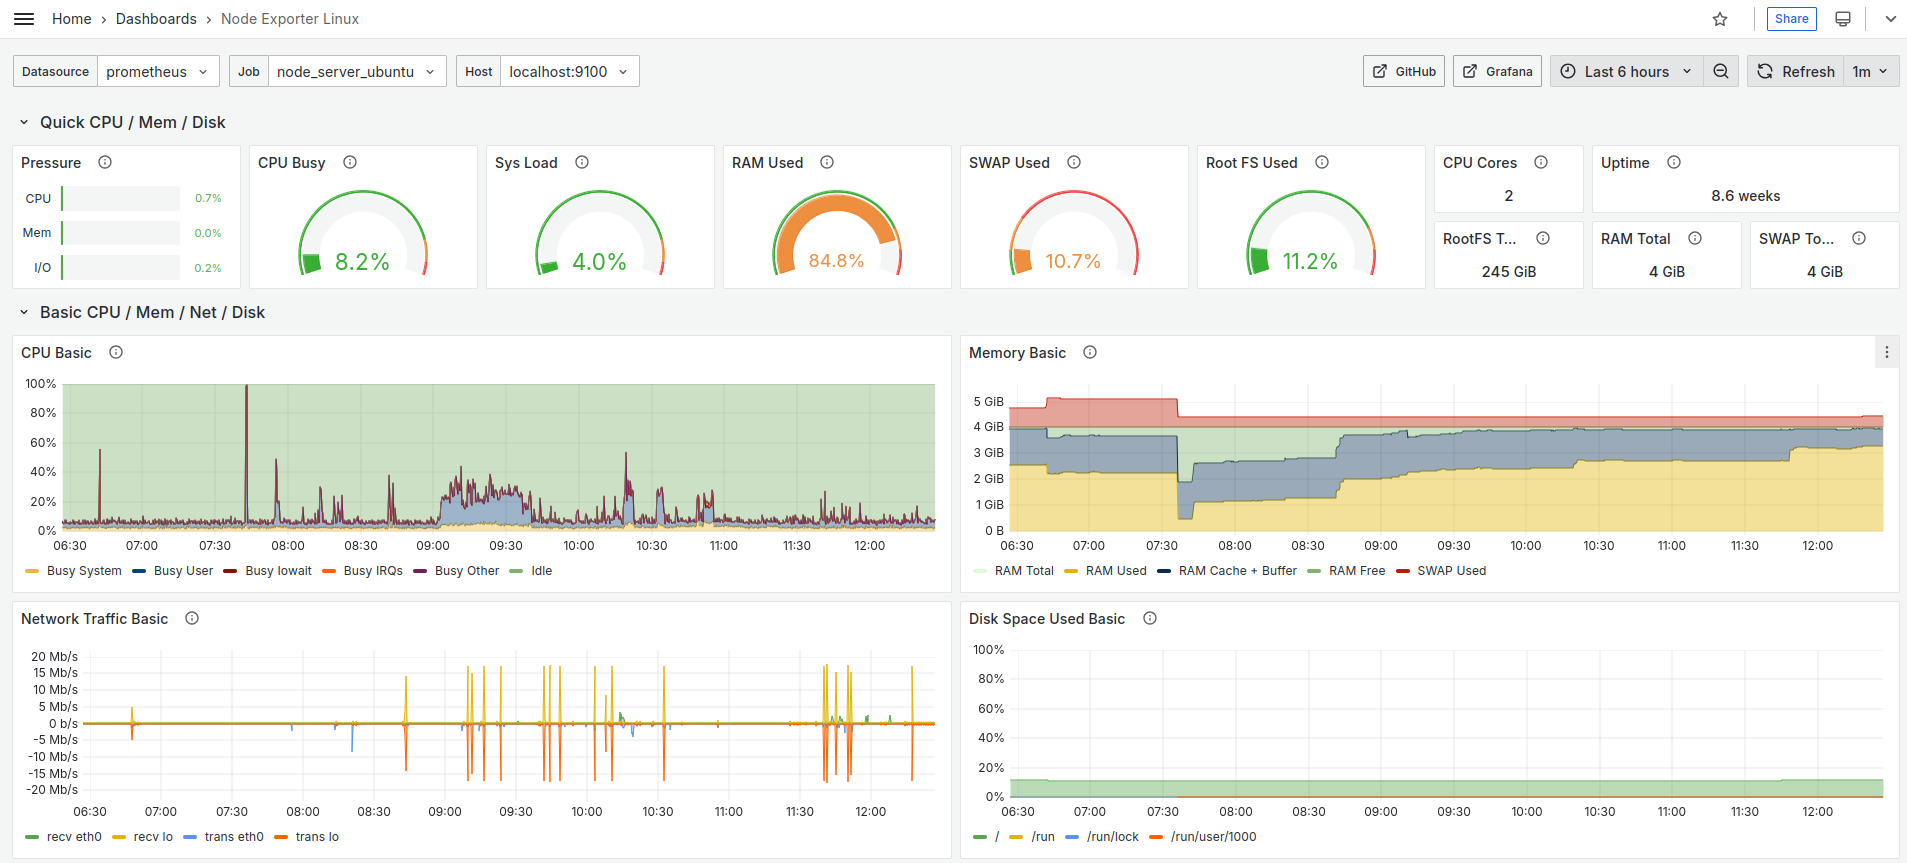Show info for Disk Space Used Basic panel
The width and height of the screenshot is (1907, 863).
(1150, 618)
